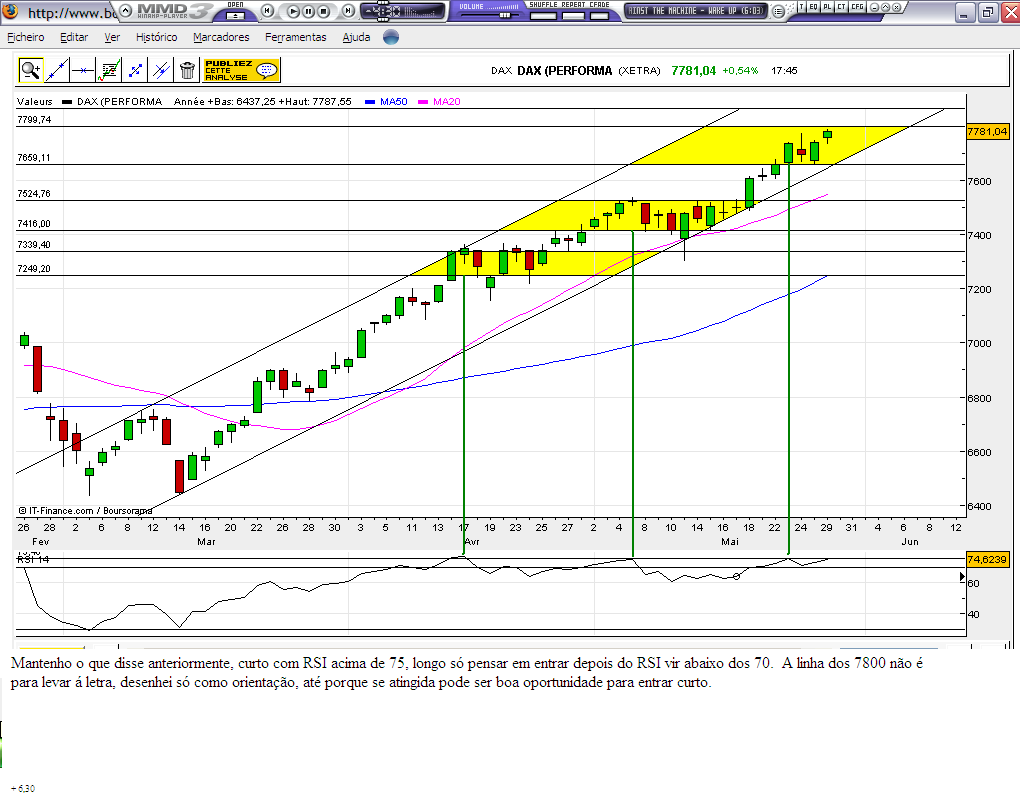The height and width of the screenshot is (800, 1020).
Task: Open the Editar menu
Action: [x=74, y=37]
